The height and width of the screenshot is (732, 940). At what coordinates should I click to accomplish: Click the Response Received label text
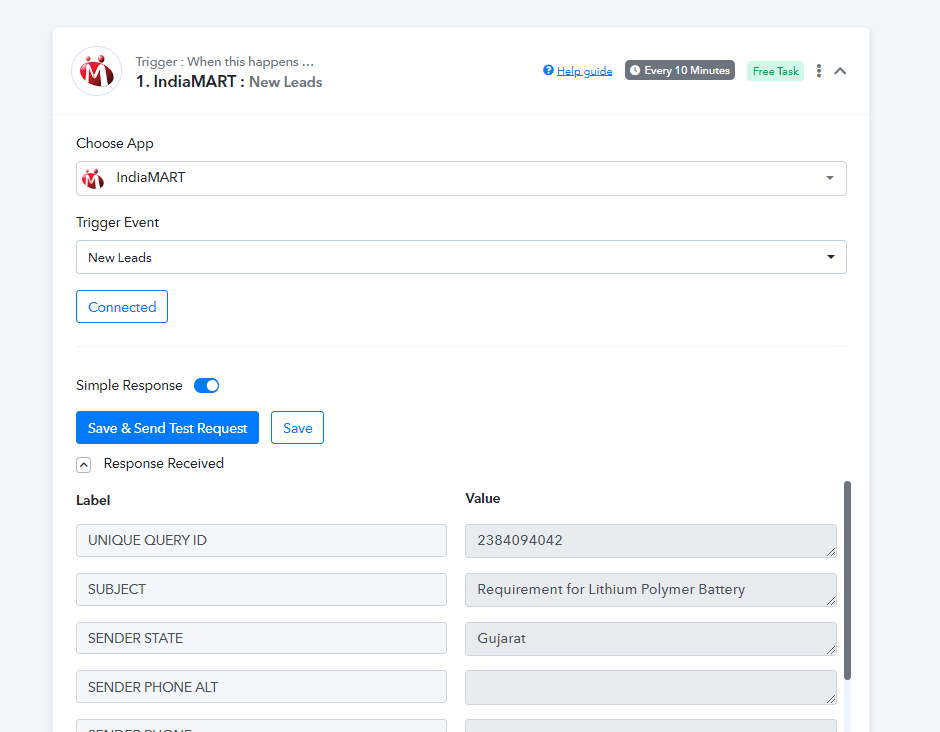pos(164,463)
